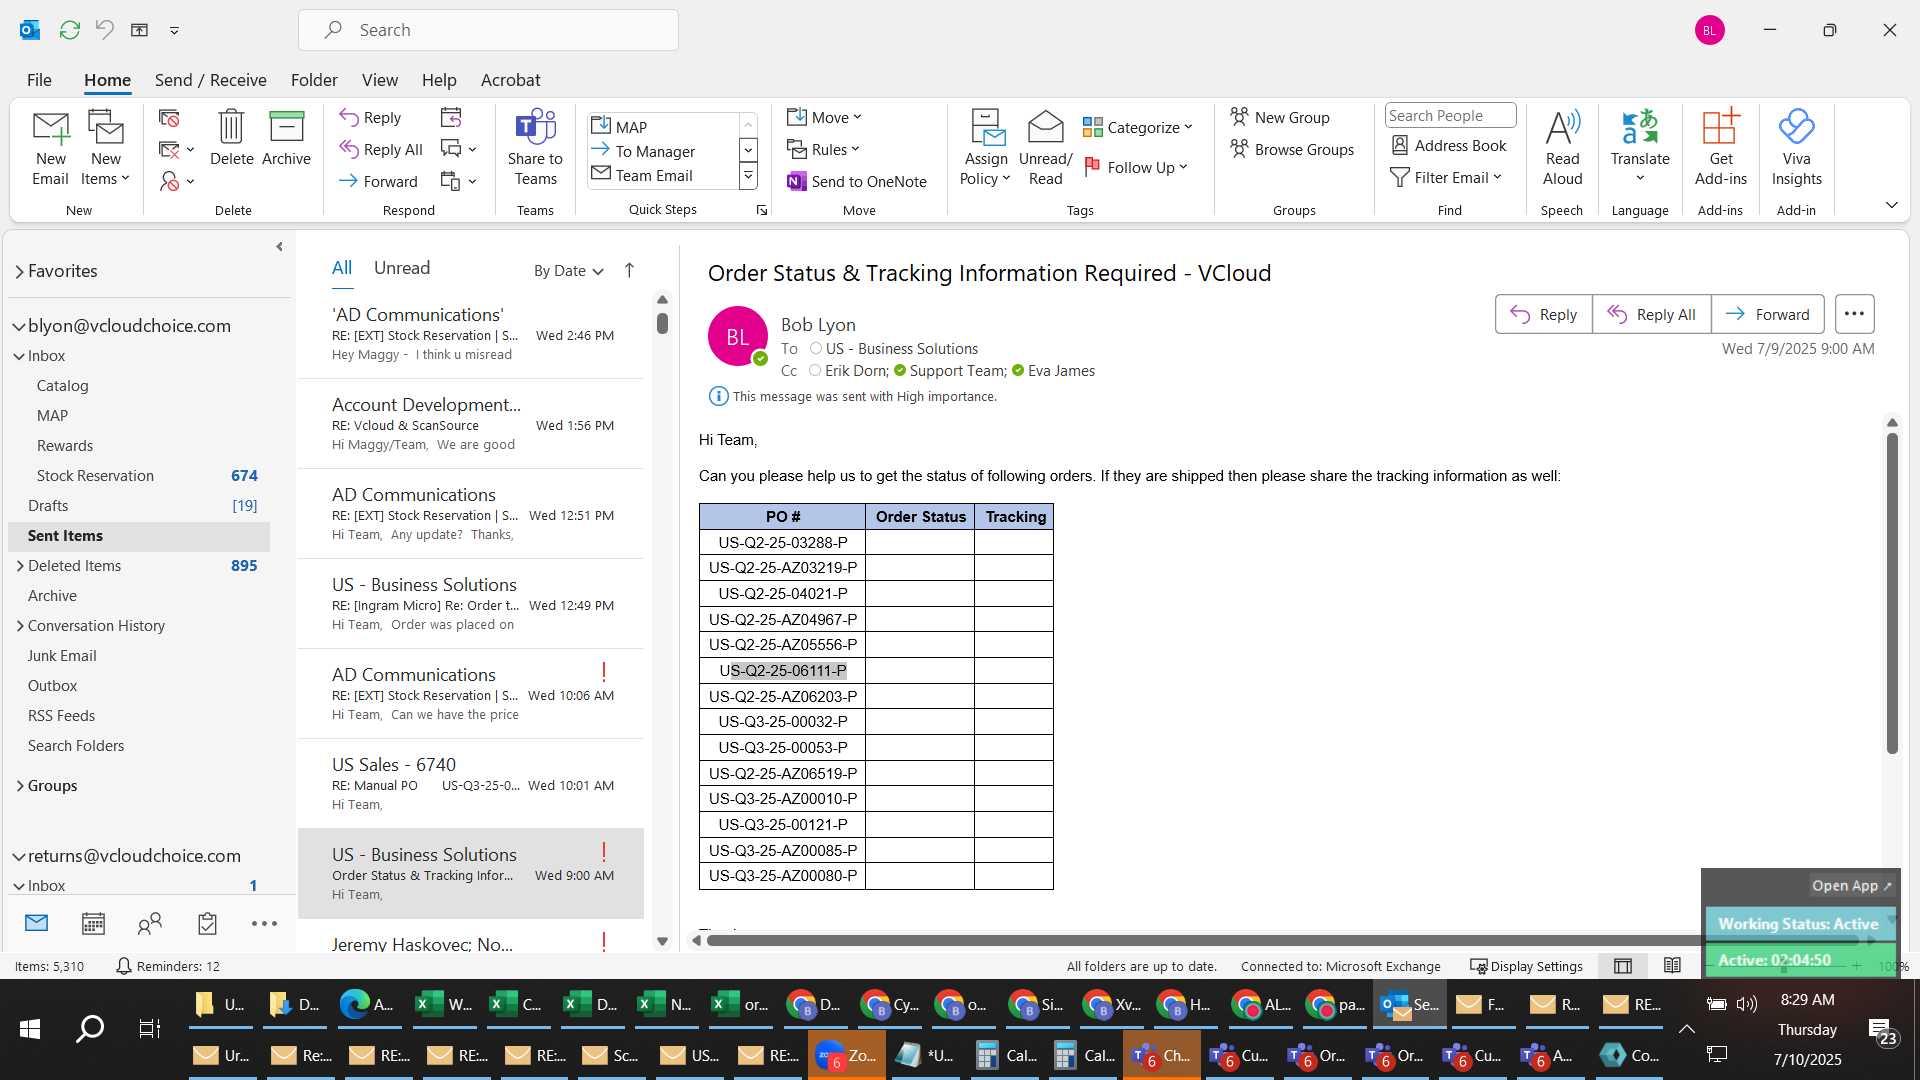The width and height of the screenshot is (1920, 1080).
Task: Open the Rules dropdown
Action: pyautogui.click(x=823, y=149)
